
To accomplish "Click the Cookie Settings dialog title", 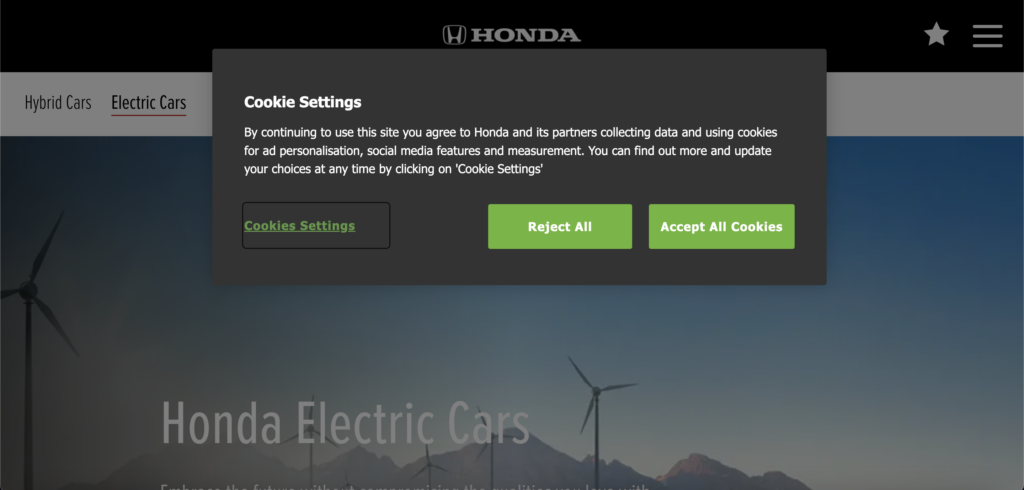I will tap(302, 102).
